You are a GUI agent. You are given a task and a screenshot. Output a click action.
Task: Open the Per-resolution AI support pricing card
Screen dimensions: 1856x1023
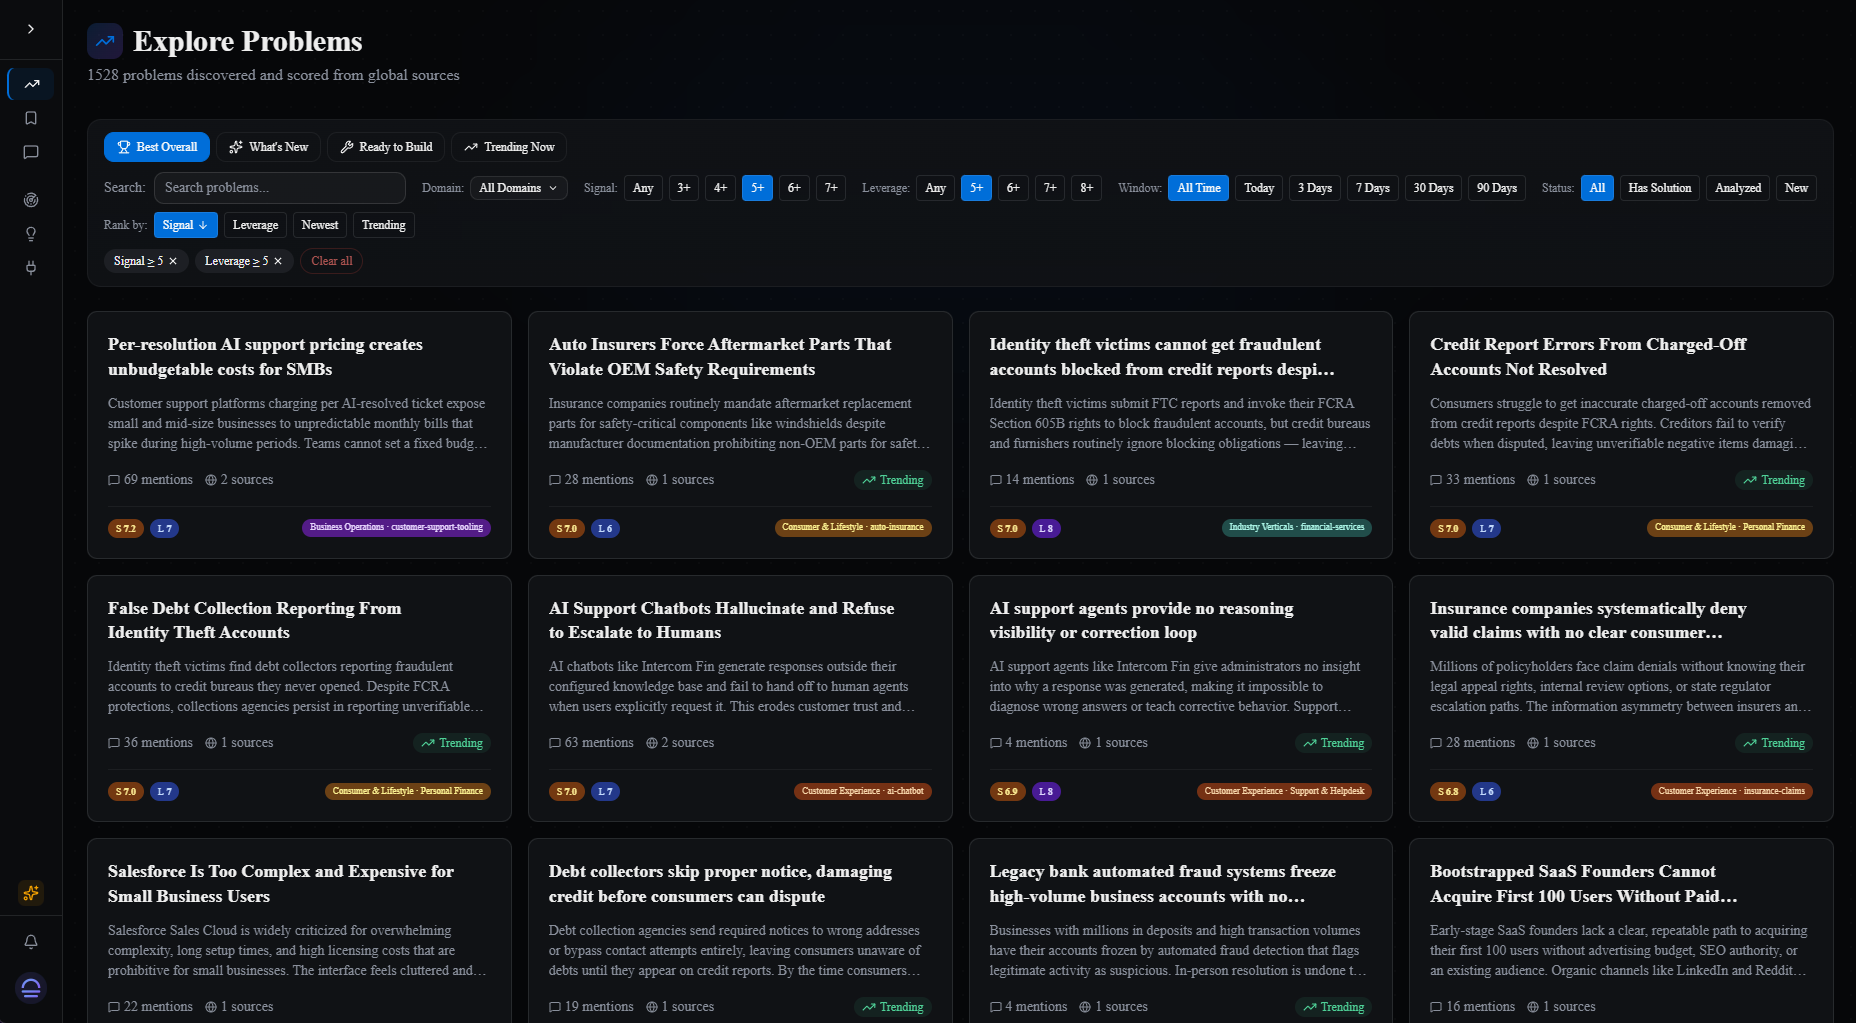(299, 435)
